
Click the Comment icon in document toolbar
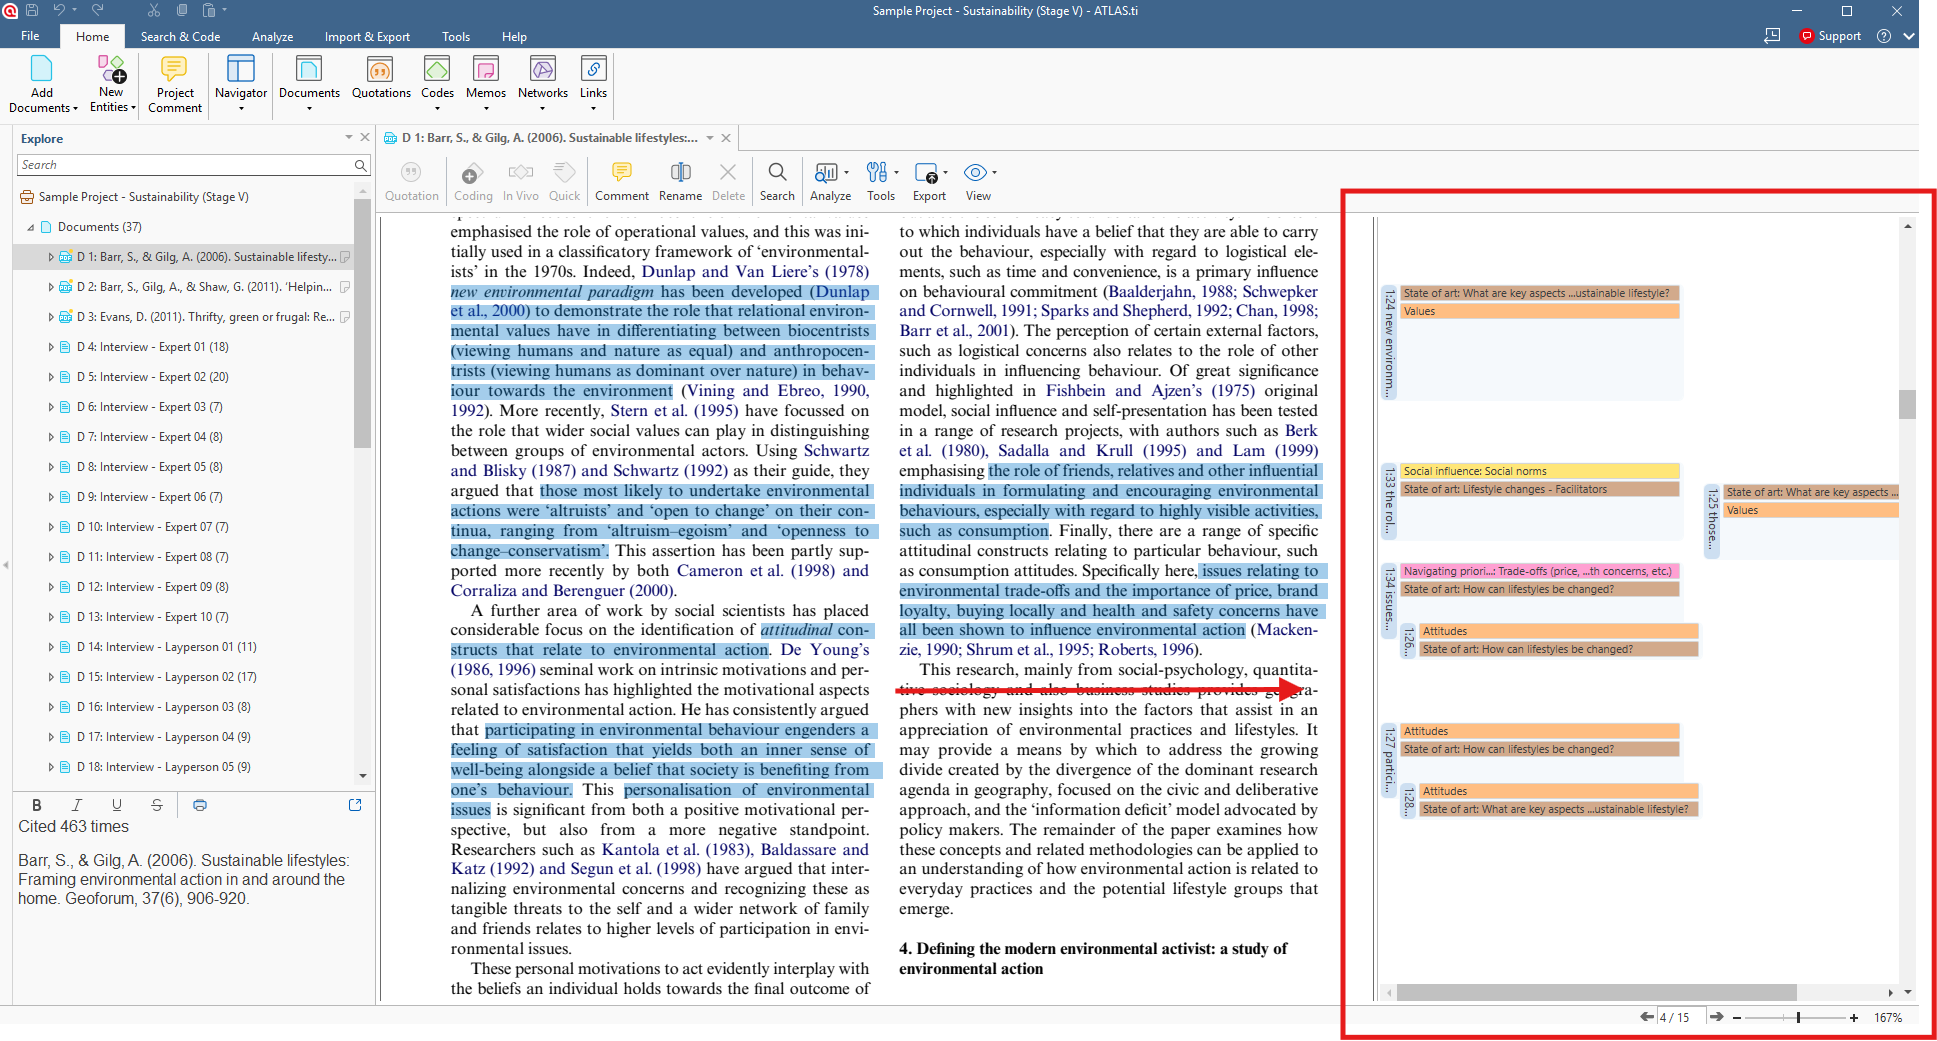(622, 181)
